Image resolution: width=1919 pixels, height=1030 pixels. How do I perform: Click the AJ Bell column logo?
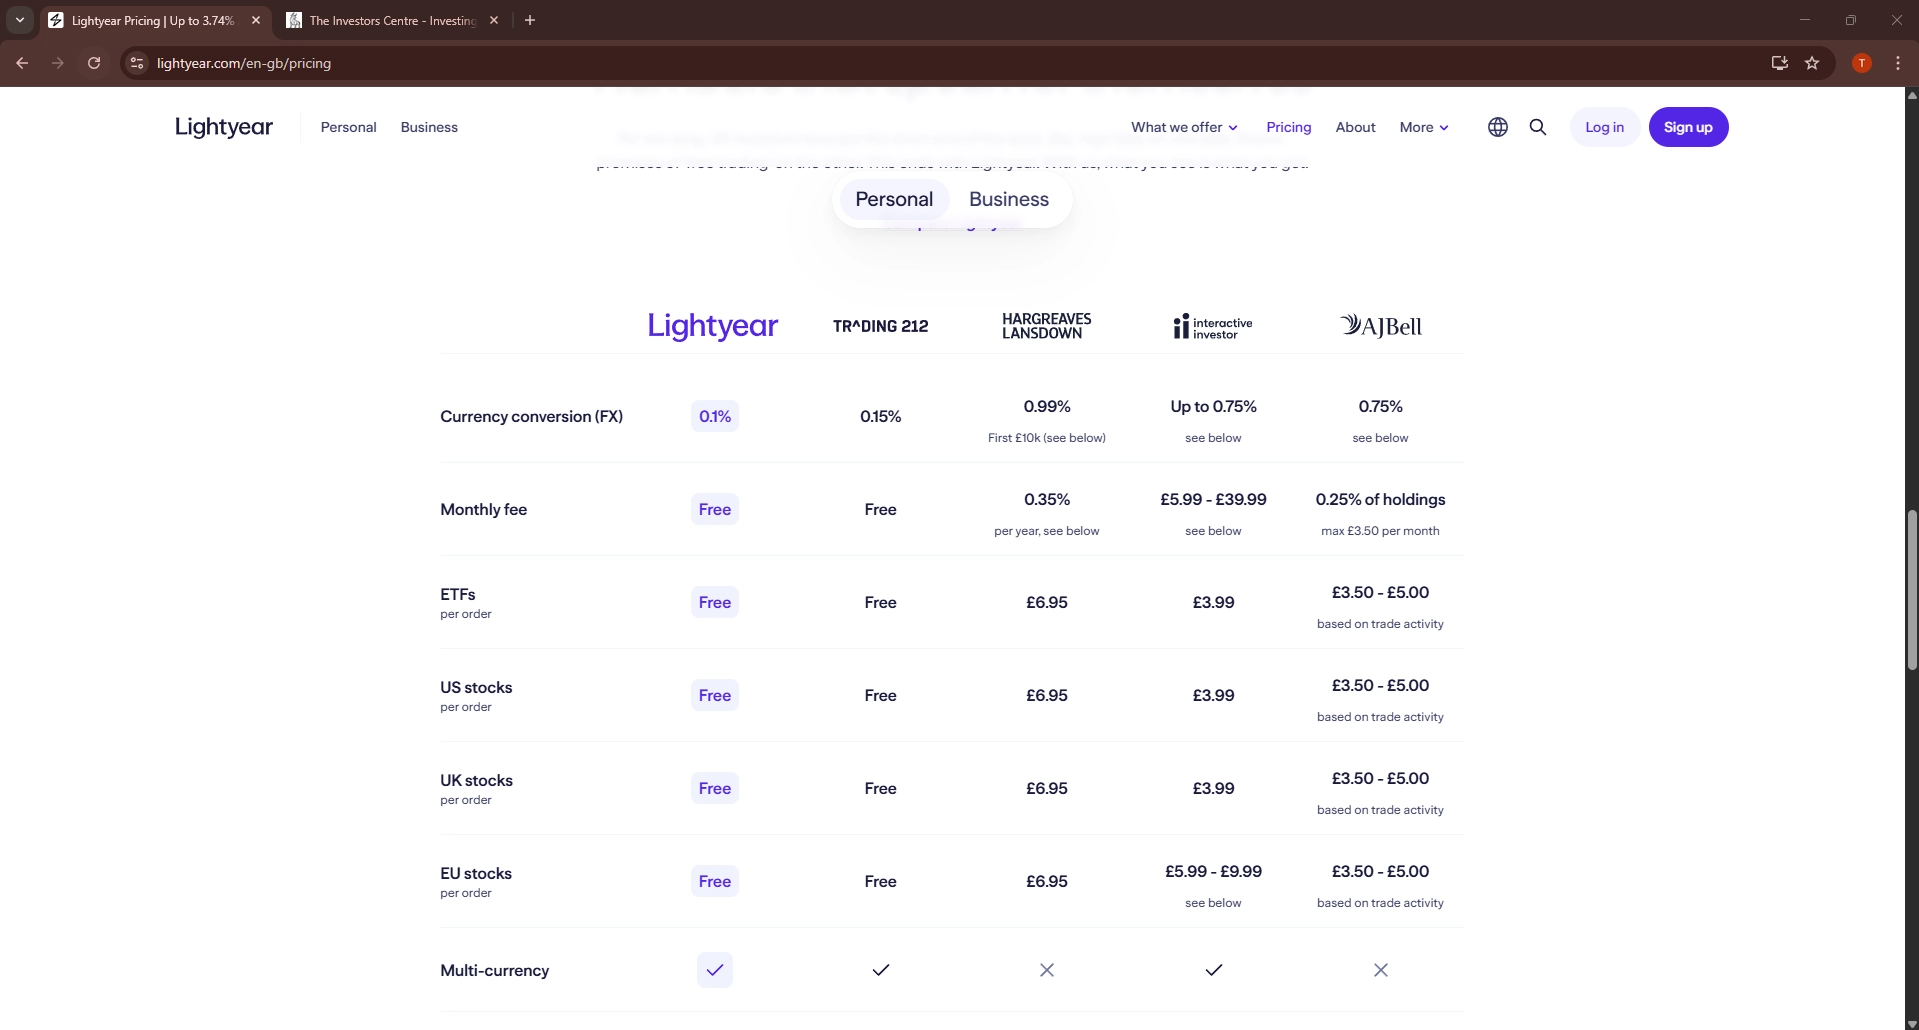point(1380,326)
